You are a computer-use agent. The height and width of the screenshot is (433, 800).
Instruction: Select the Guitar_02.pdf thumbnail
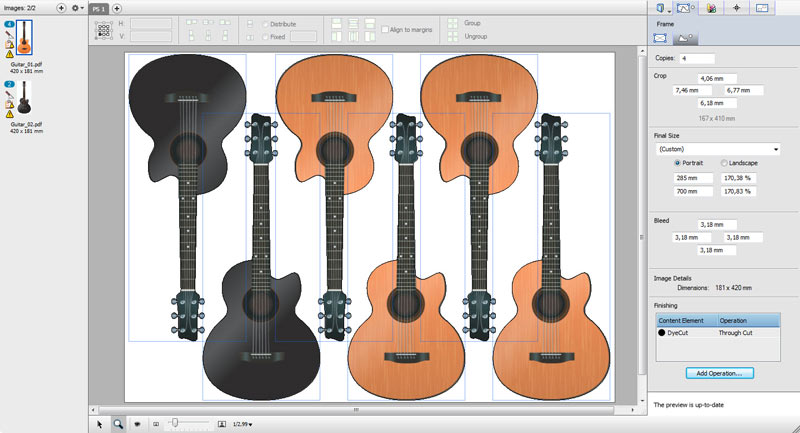[x=24, y=97]
